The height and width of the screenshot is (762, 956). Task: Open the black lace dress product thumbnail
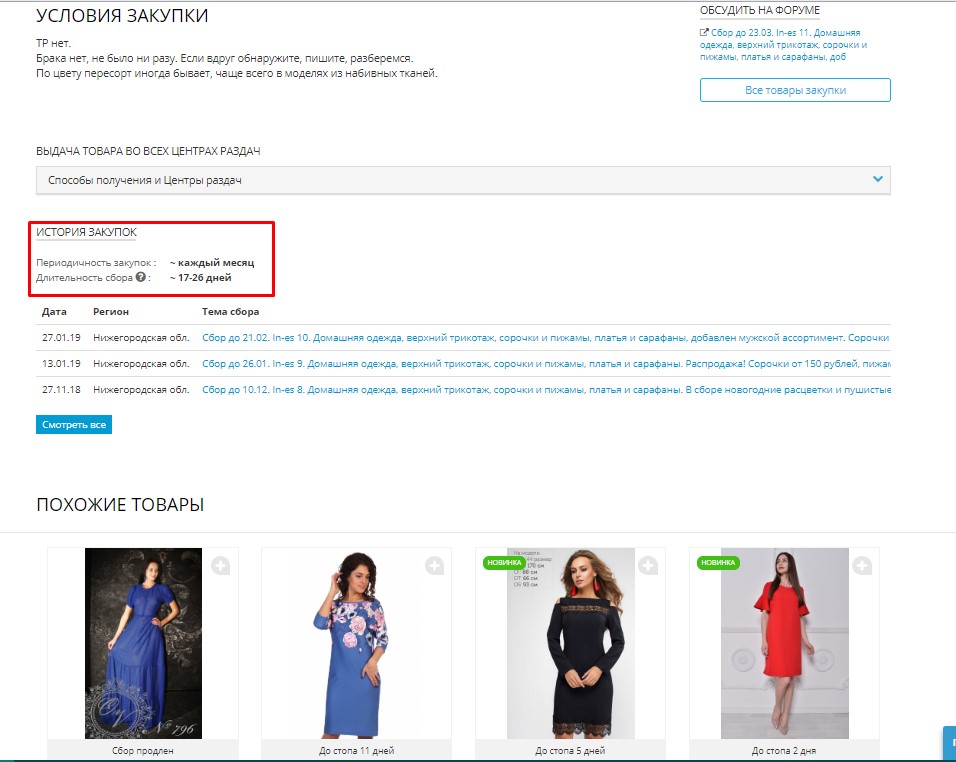click(x=571, y=643)
